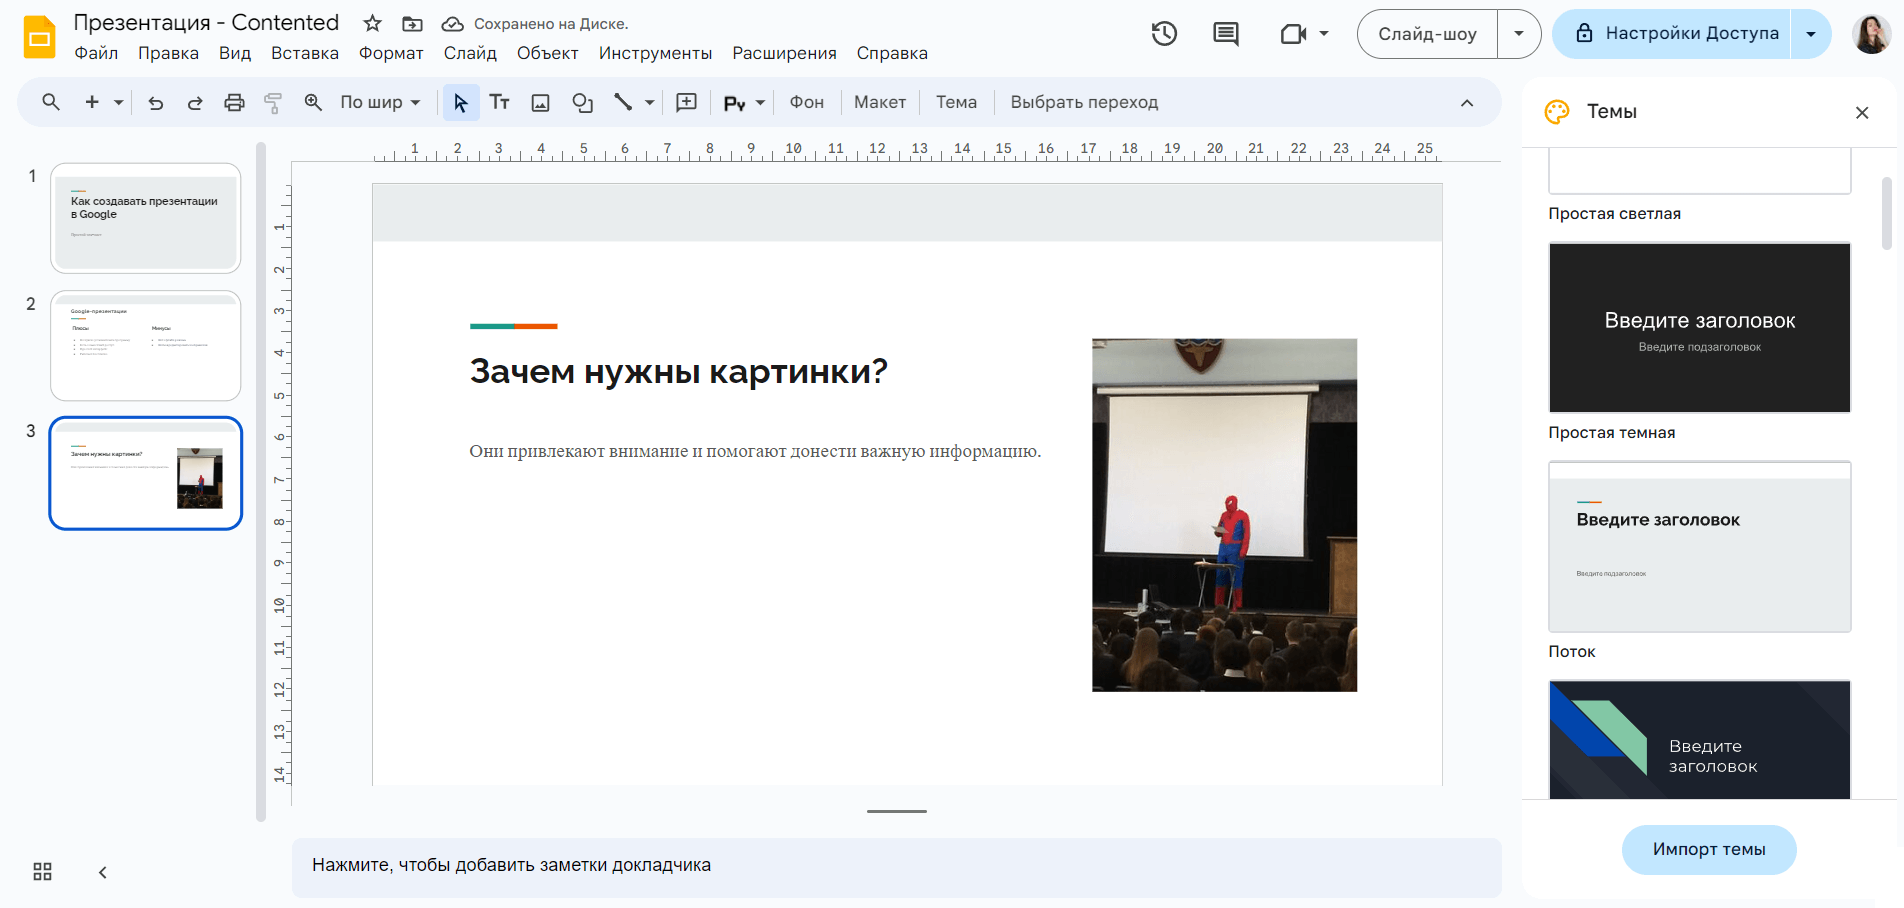Print the presentation
The width and height of the screenshot is (1904, 908).
(x=234, y=102)
